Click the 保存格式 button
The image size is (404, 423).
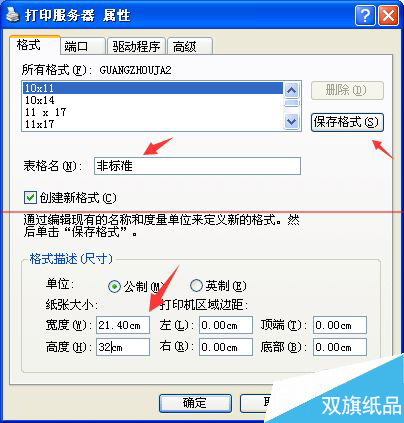(347, 122)
